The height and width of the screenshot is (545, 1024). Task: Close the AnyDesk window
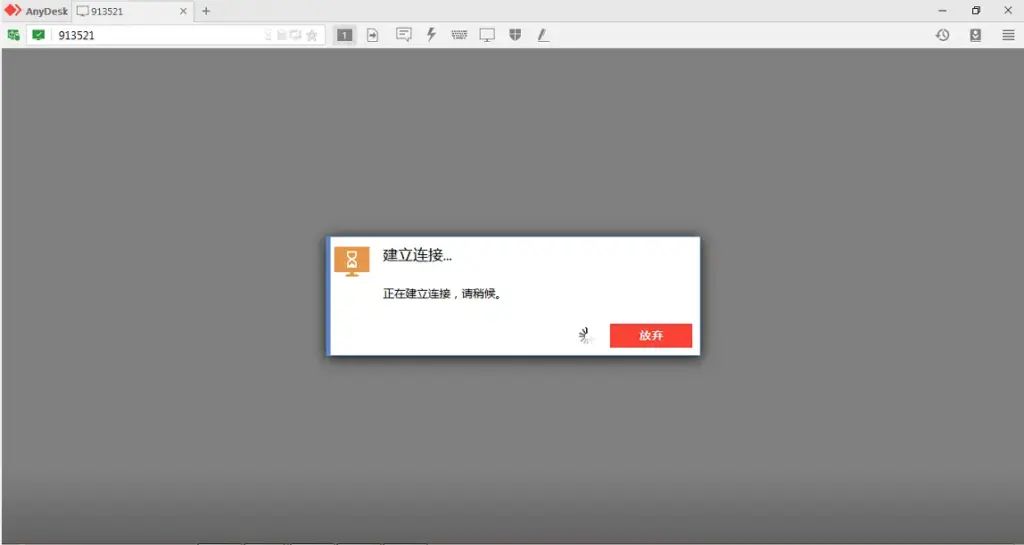(x=1008, y=11)
